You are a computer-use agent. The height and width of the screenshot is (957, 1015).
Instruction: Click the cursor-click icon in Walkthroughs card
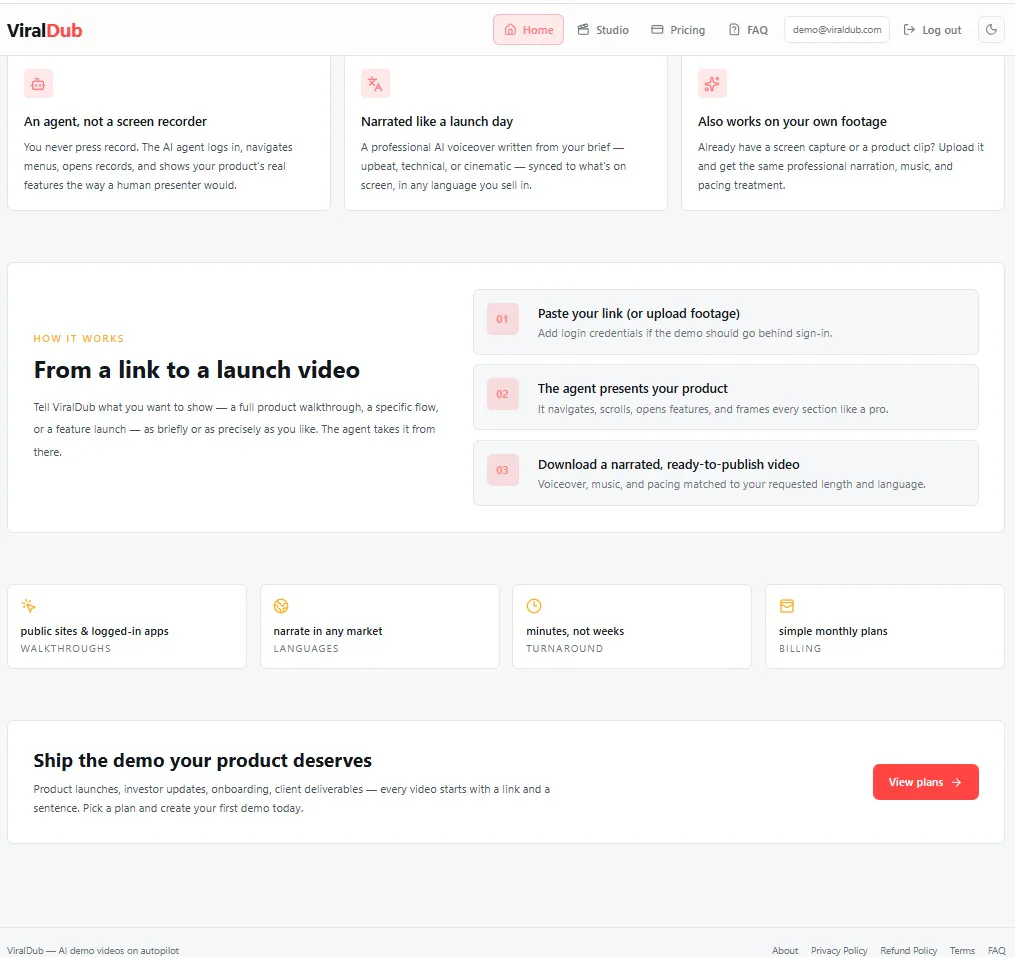(x=28, y=606)
